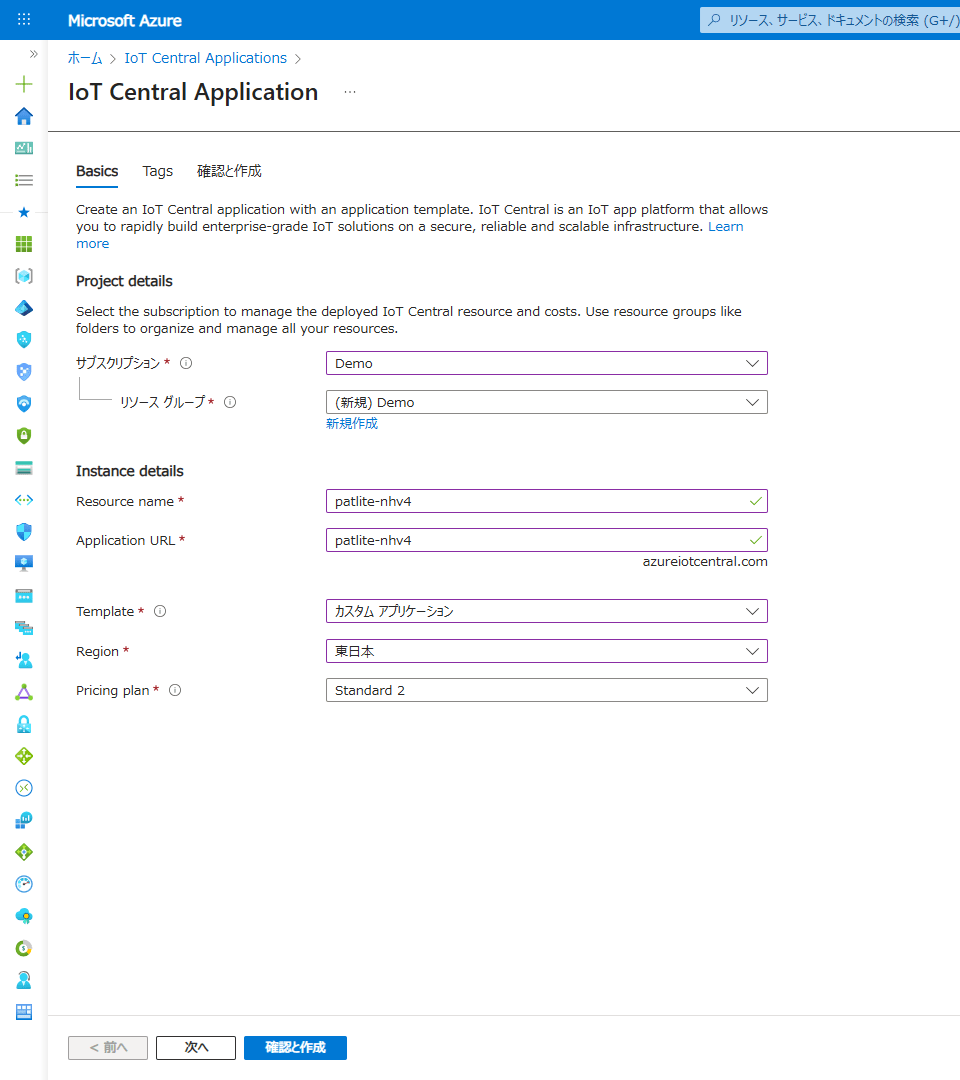Expand the Template dropdown
960x1080 pixels.
pos(547,611)
